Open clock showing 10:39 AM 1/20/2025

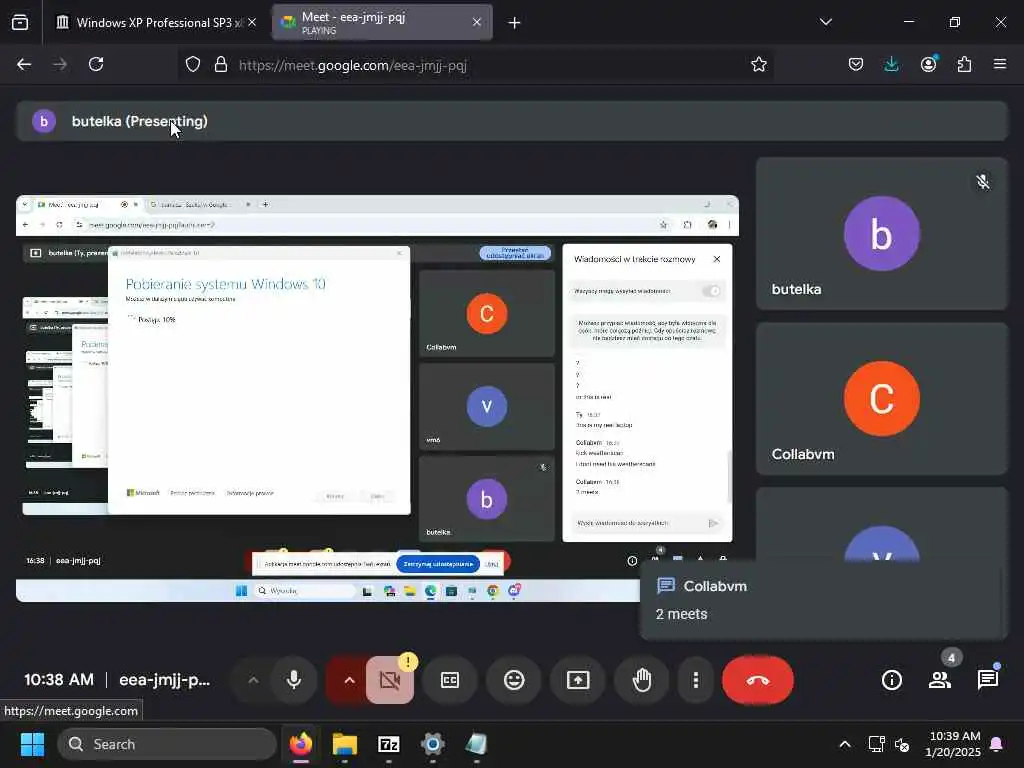pyautogui.click(x=953, y=744)
